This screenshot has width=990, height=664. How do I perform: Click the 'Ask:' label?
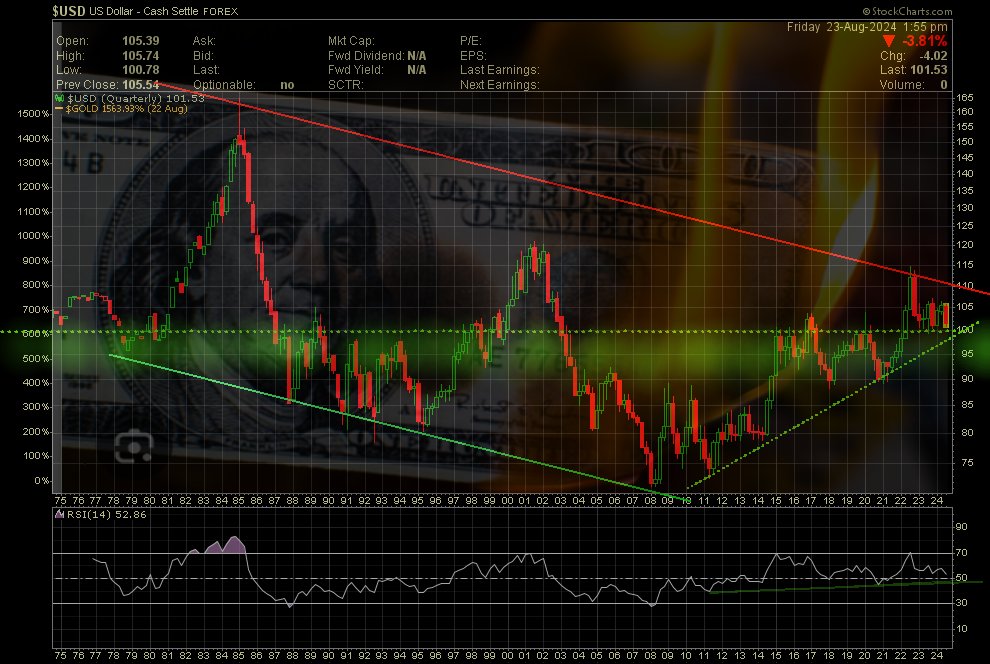click(204, 41)
